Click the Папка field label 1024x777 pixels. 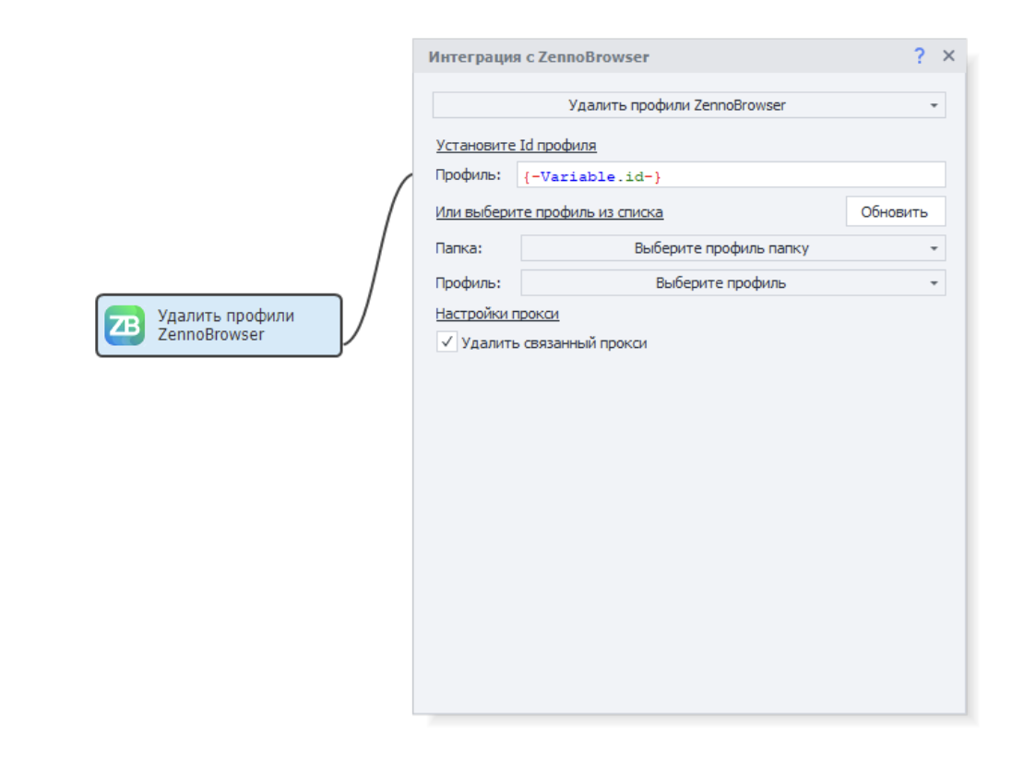click(x=459, y=249)
